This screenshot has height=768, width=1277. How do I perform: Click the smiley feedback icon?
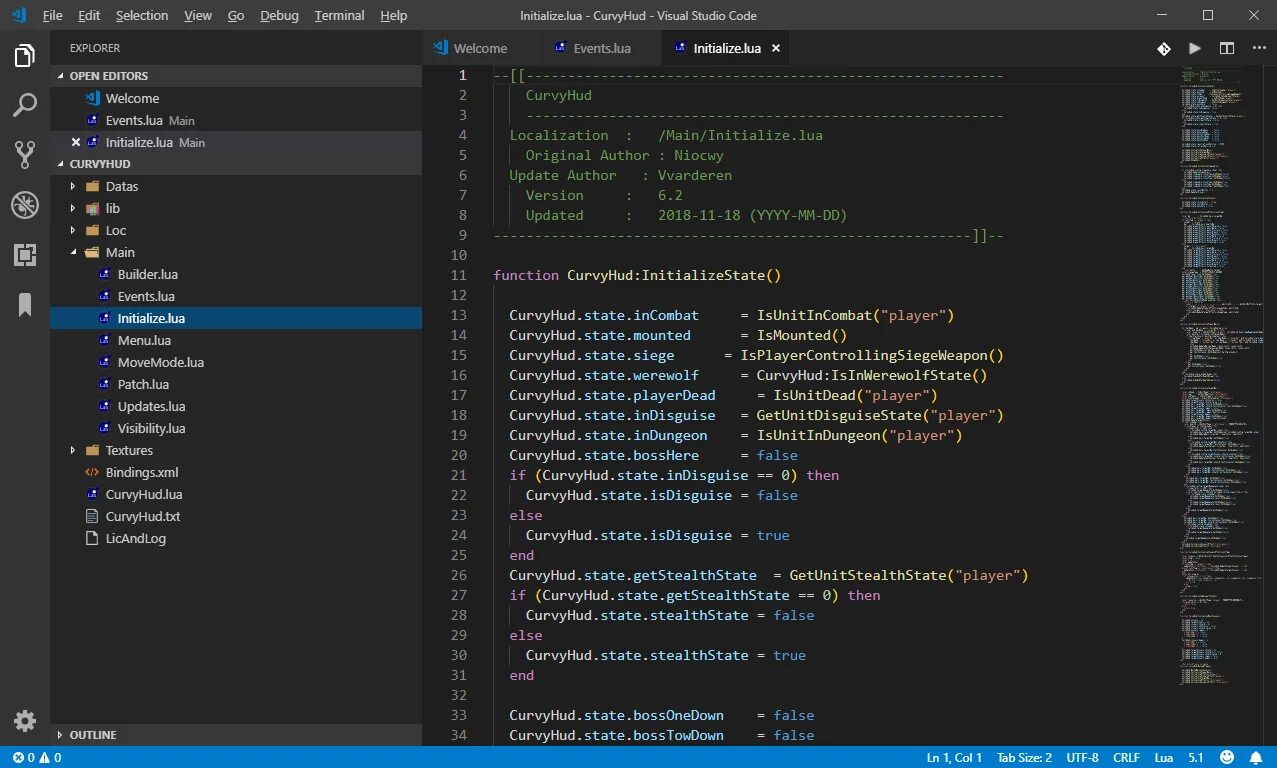tap(1227, 758)
